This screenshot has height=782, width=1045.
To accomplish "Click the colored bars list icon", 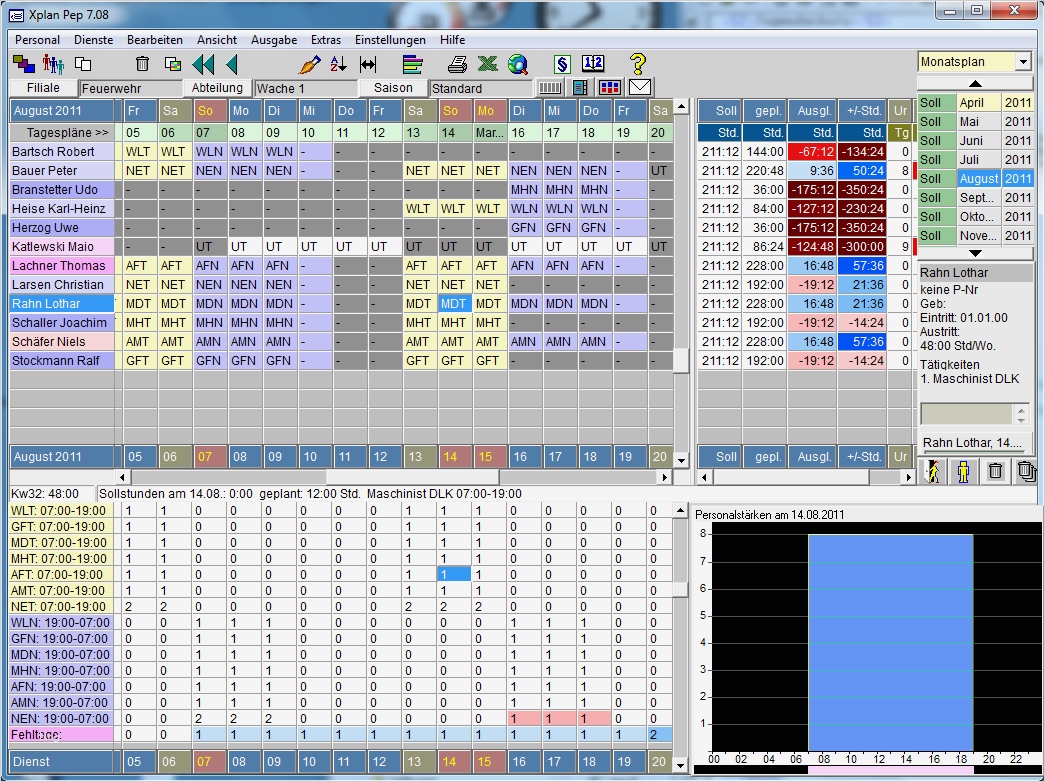I will point(413,64).
